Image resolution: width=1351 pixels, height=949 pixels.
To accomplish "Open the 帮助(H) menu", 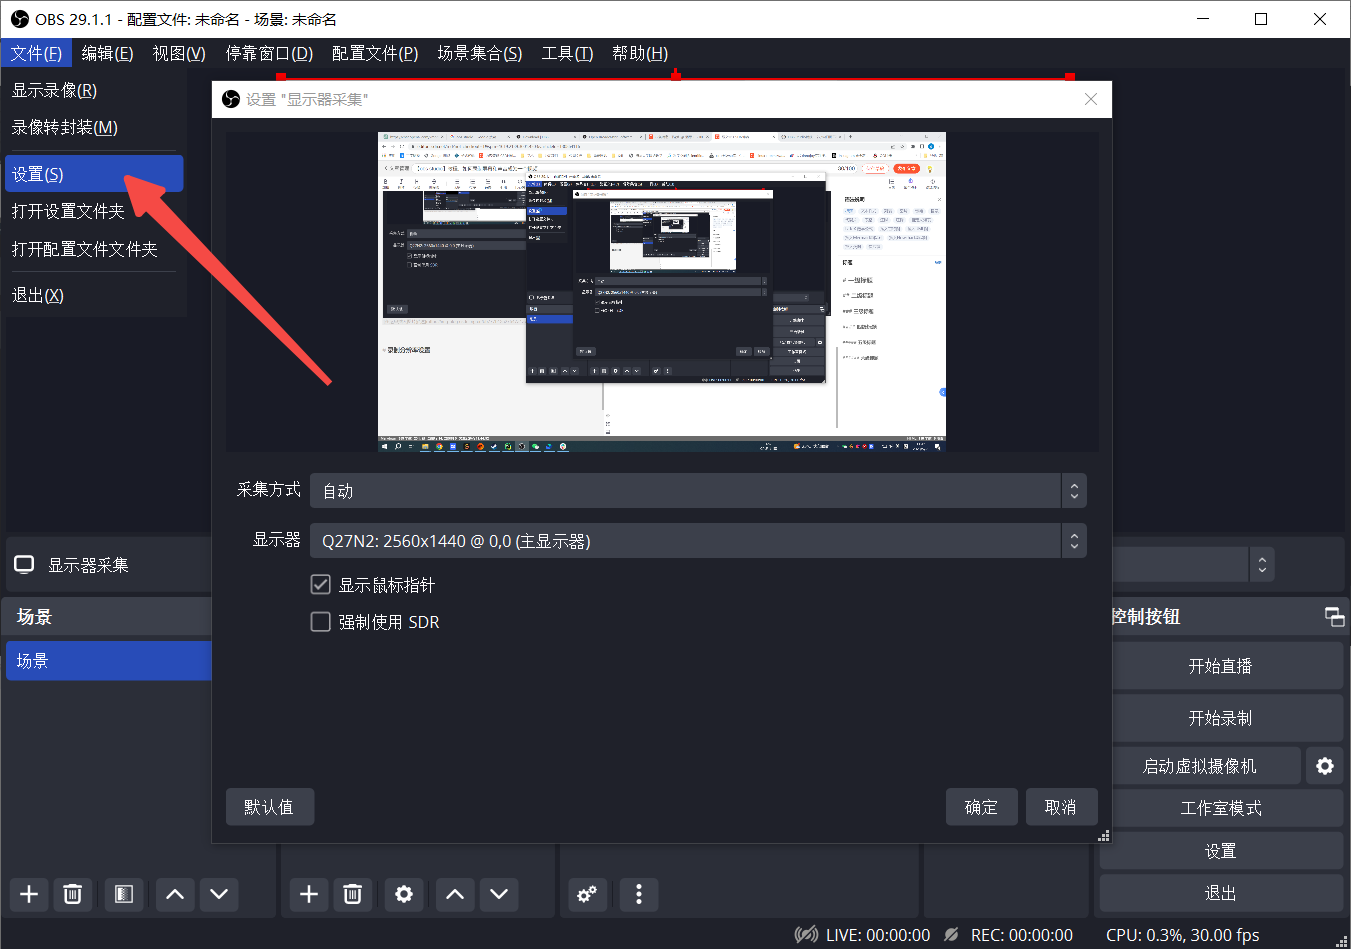I will click(x=640, y=53).
